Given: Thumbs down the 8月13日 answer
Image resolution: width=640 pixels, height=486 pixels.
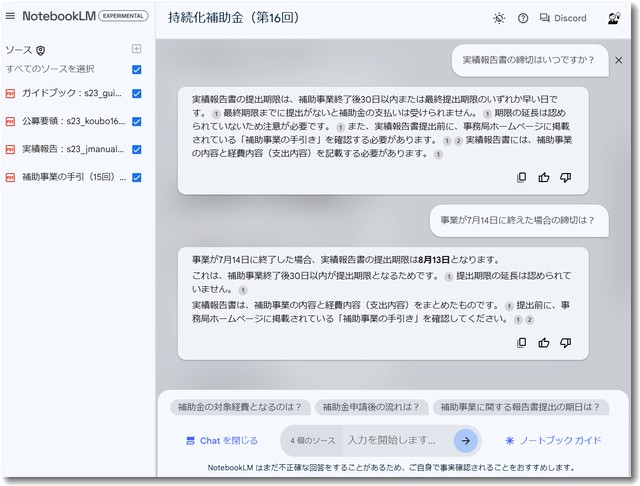Looking at the screenshot, I should pyautogui.click(x=565, y=343).
